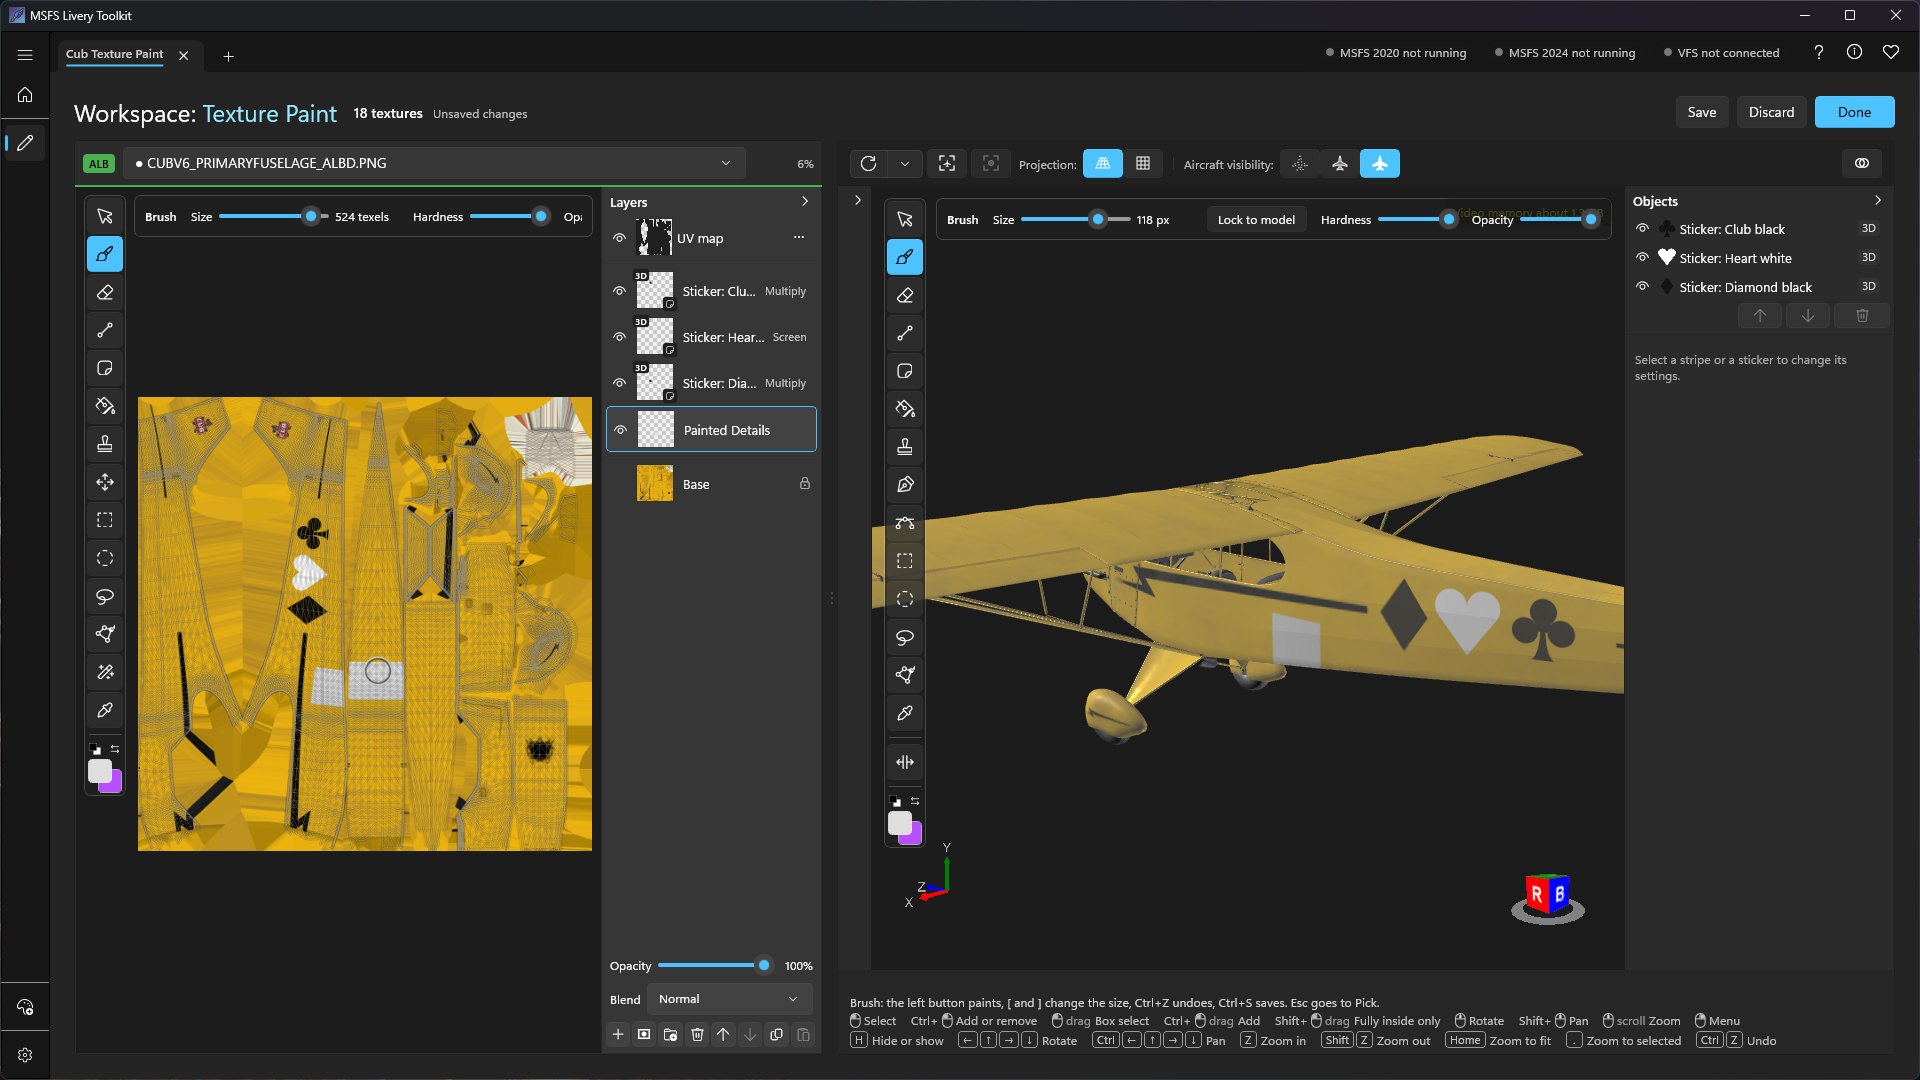The width and height of the screenshot is (1920, 1080).
Task: Open the UV map layer options menu
Action: (x=799, y=238)
